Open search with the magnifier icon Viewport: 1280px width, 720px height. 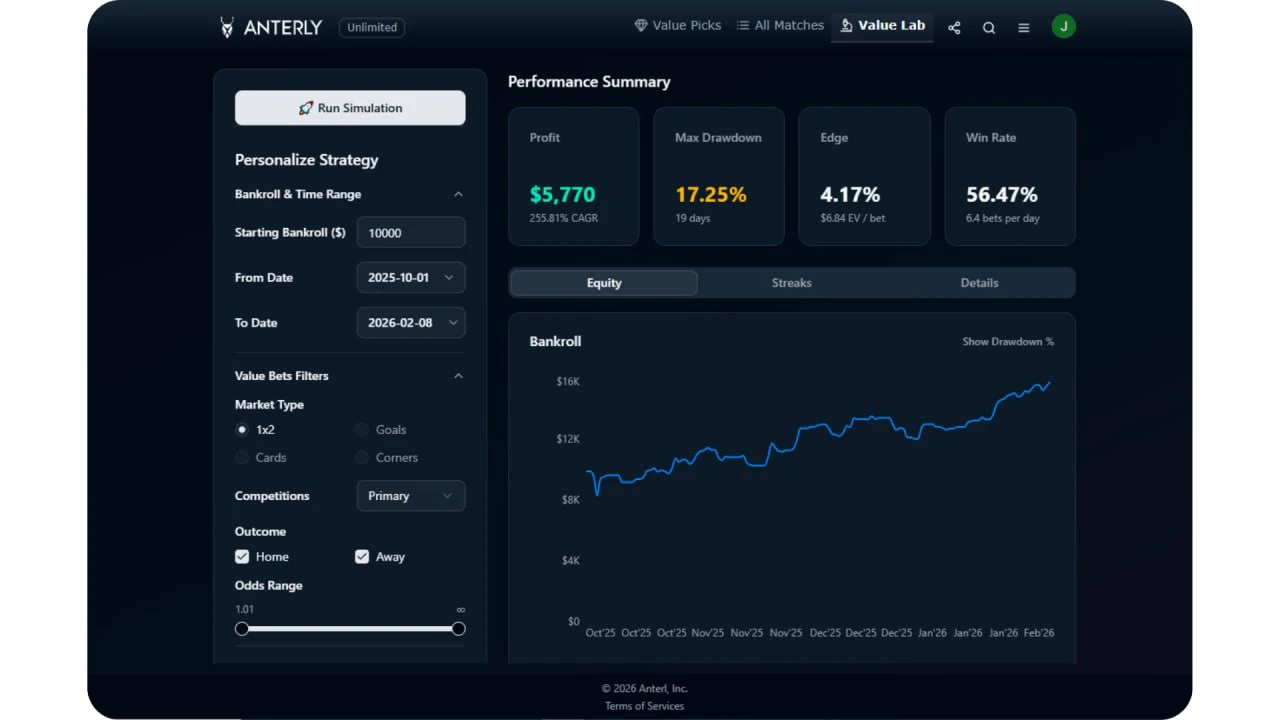[x=989, y=28]
